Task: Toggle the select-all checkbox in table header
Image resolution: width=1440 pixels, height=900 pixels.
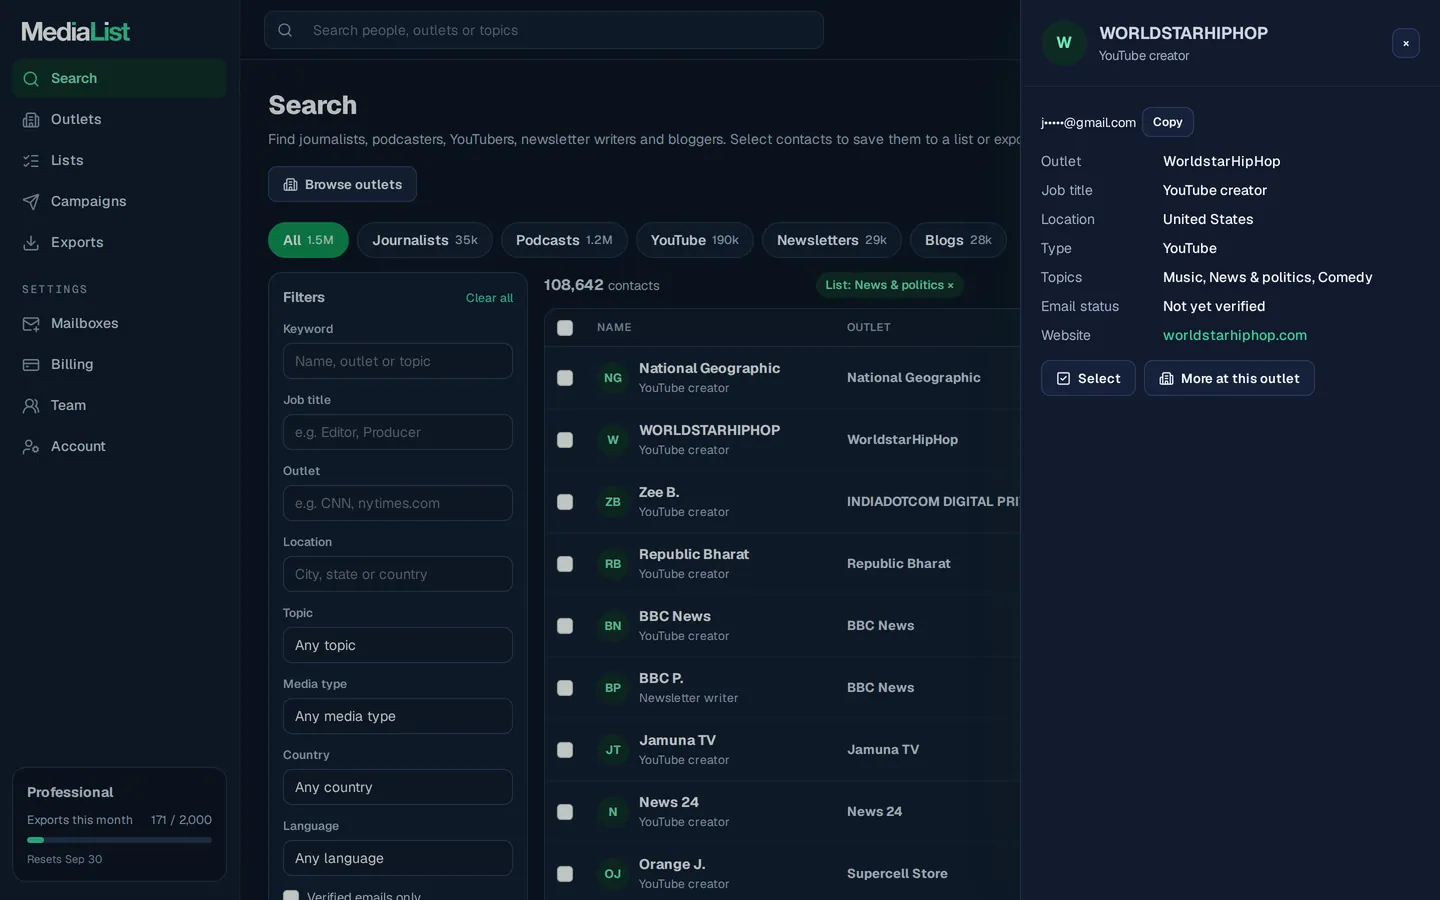Action: click(565, 328)
